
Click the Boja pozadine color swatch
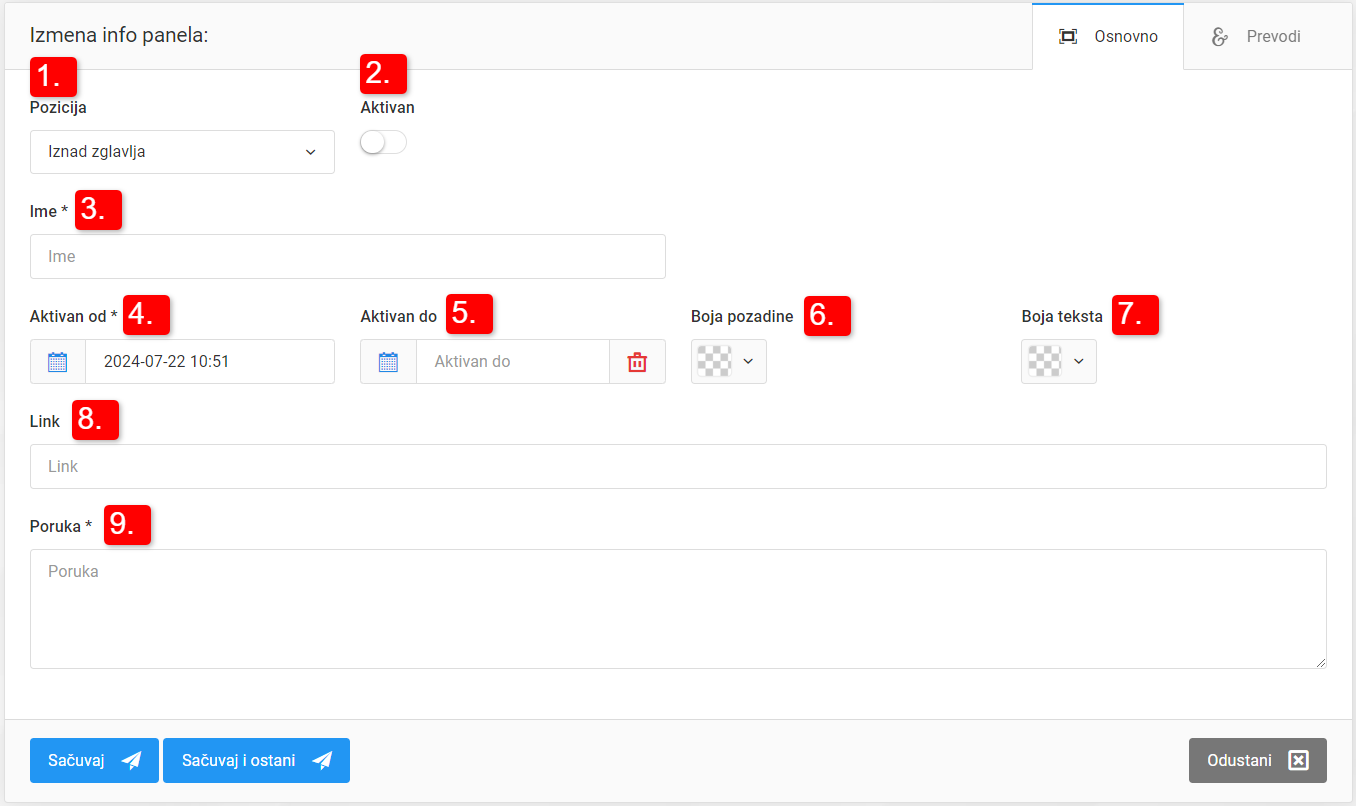(714, 362)
